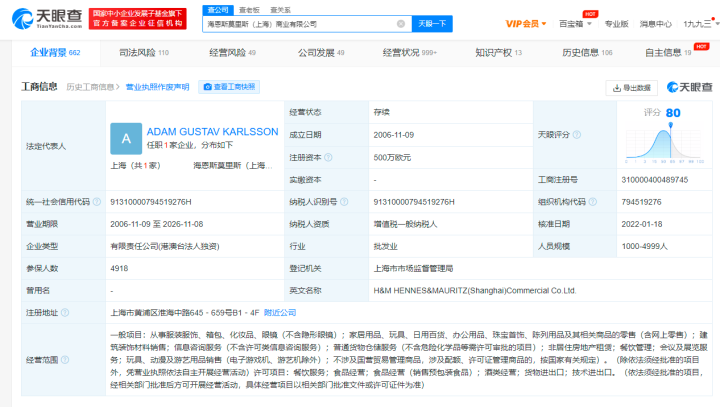This screenshot has height=407, width=720.
Task: Click the 导出数据 export button
Action: (x=632, y=88)
